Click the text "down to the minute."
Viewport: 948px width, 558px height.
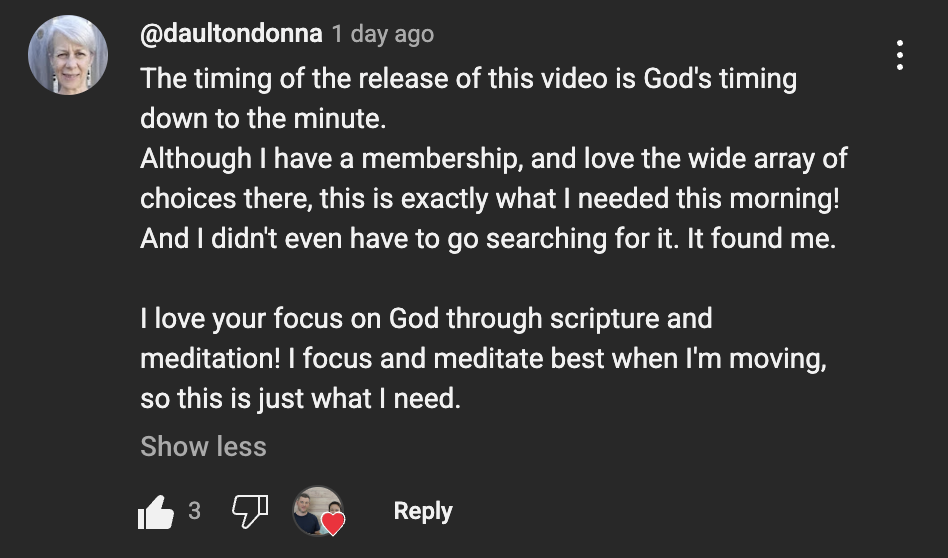click(262, 118)
